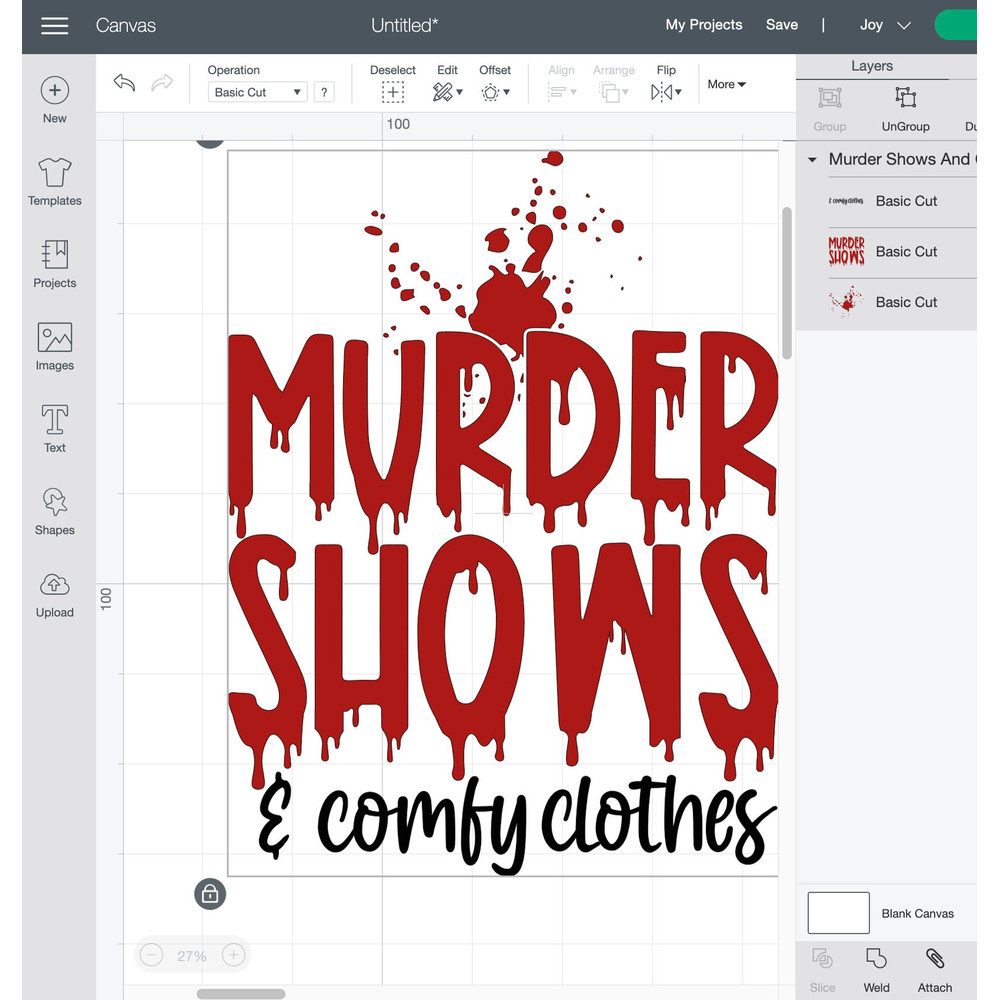Switch to the Canvas view
Screen dimensions: 1000x1000
point(126,25)
